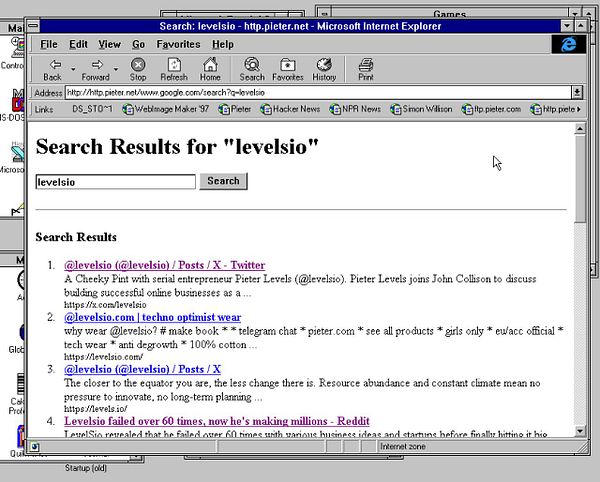Click the Address URL field
The image size is (600, 482).
tap(318, 92)
